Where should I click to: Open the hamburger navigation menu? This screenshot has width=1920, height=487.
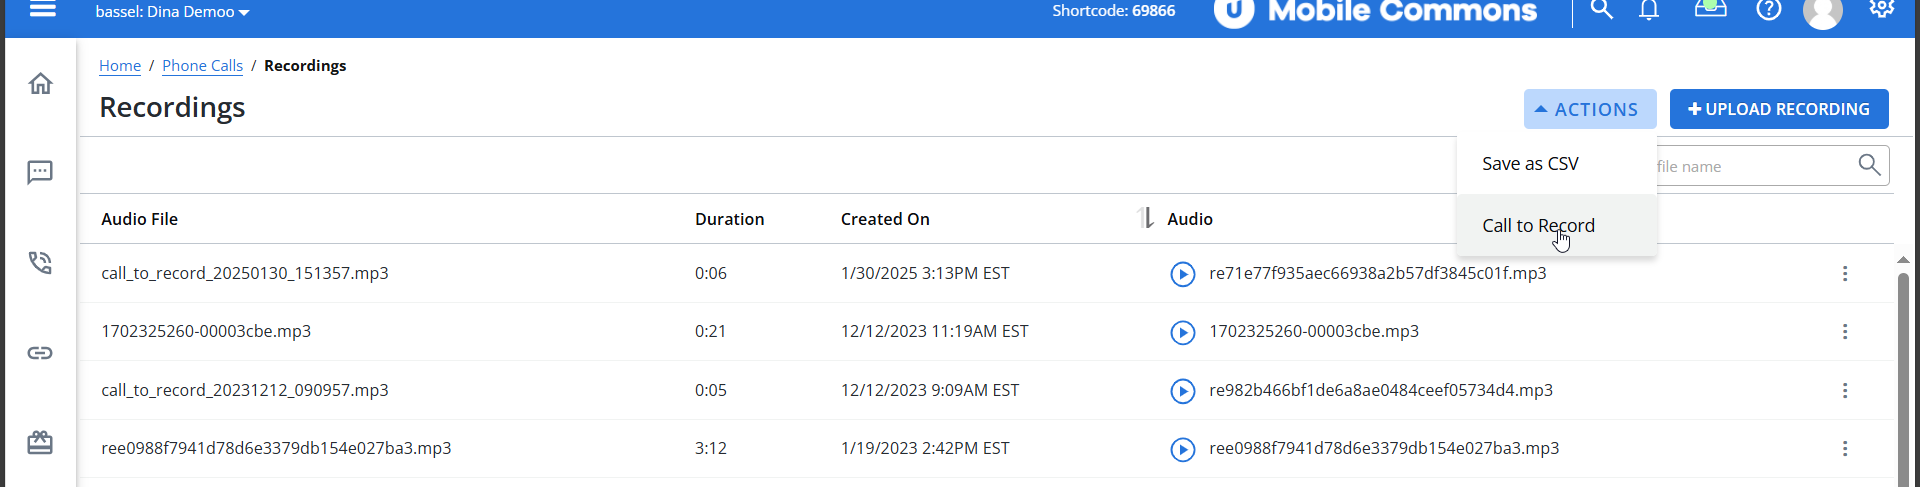(x=42, y=10)
